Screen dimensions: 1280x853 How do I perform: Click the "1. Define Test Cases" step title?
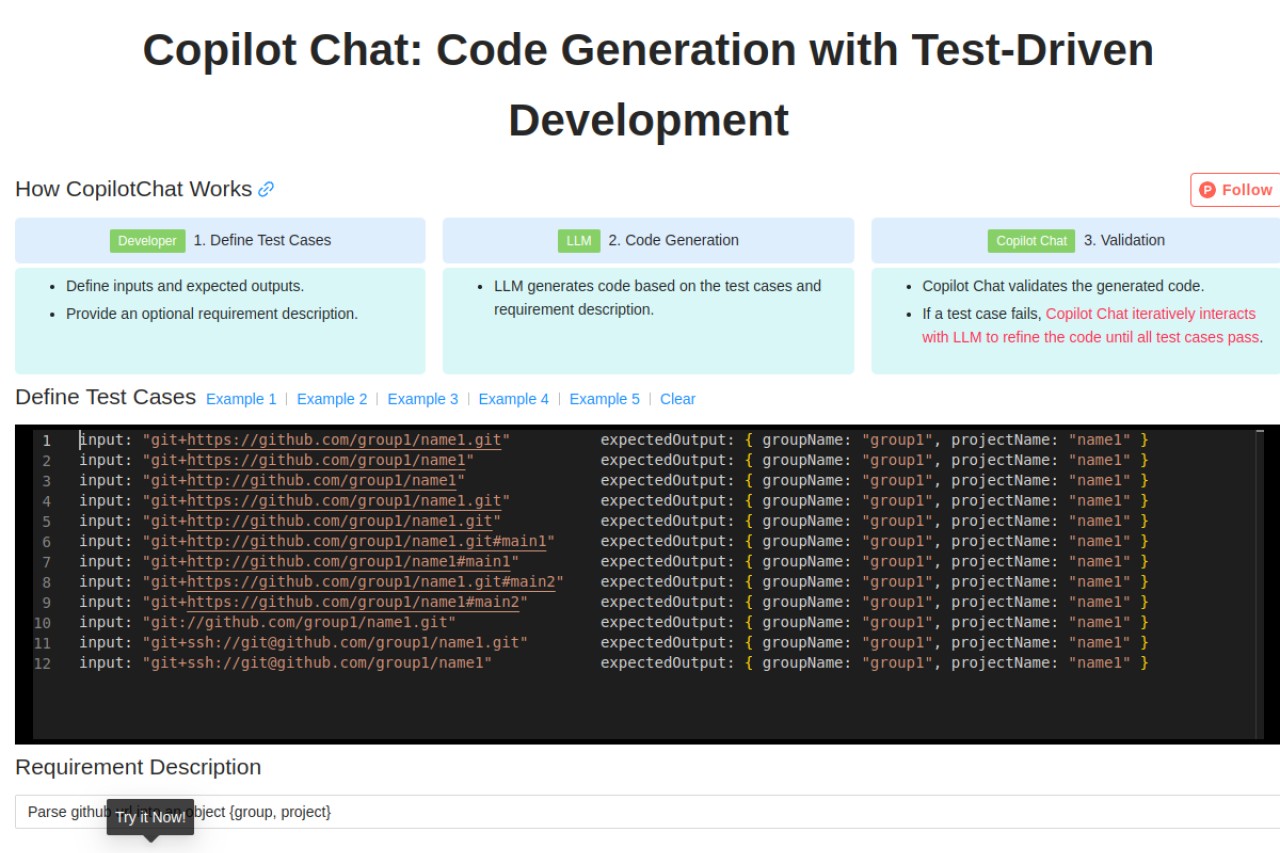[x=262, y=240]
